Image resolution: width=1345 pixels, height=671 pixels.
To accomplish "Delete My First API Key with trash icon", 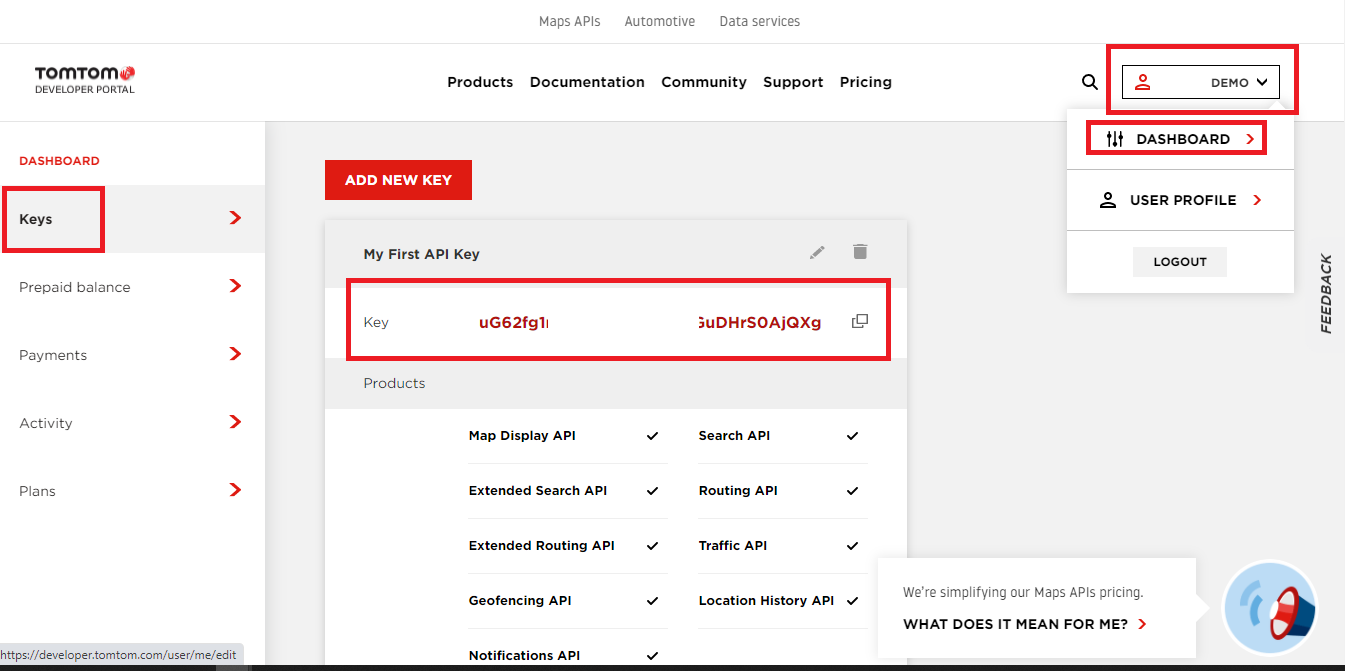I will [860, 252].
